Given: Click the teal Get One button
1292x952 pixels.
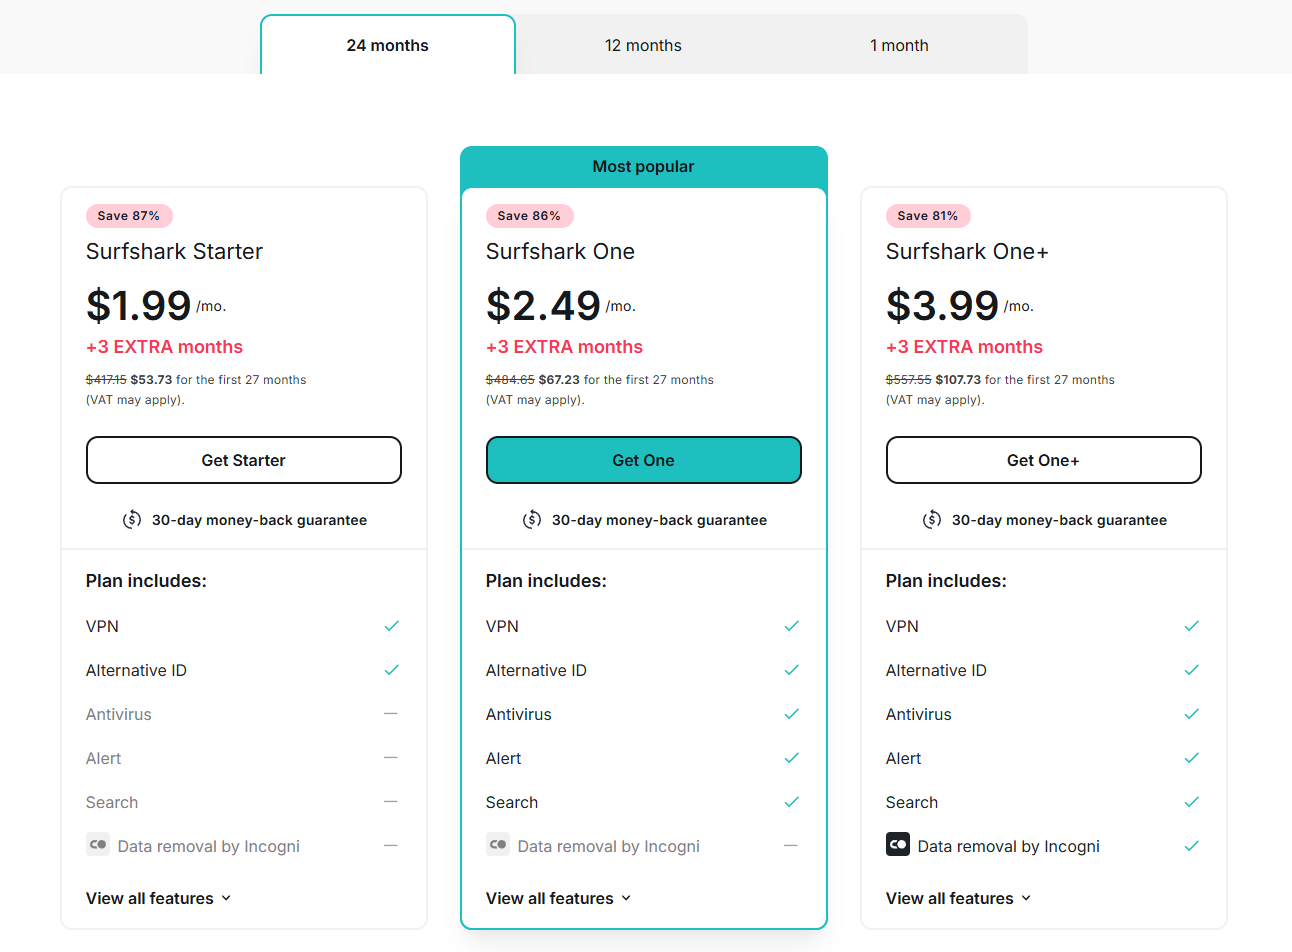Looking at the screenshot, I should tap(644, 460).
